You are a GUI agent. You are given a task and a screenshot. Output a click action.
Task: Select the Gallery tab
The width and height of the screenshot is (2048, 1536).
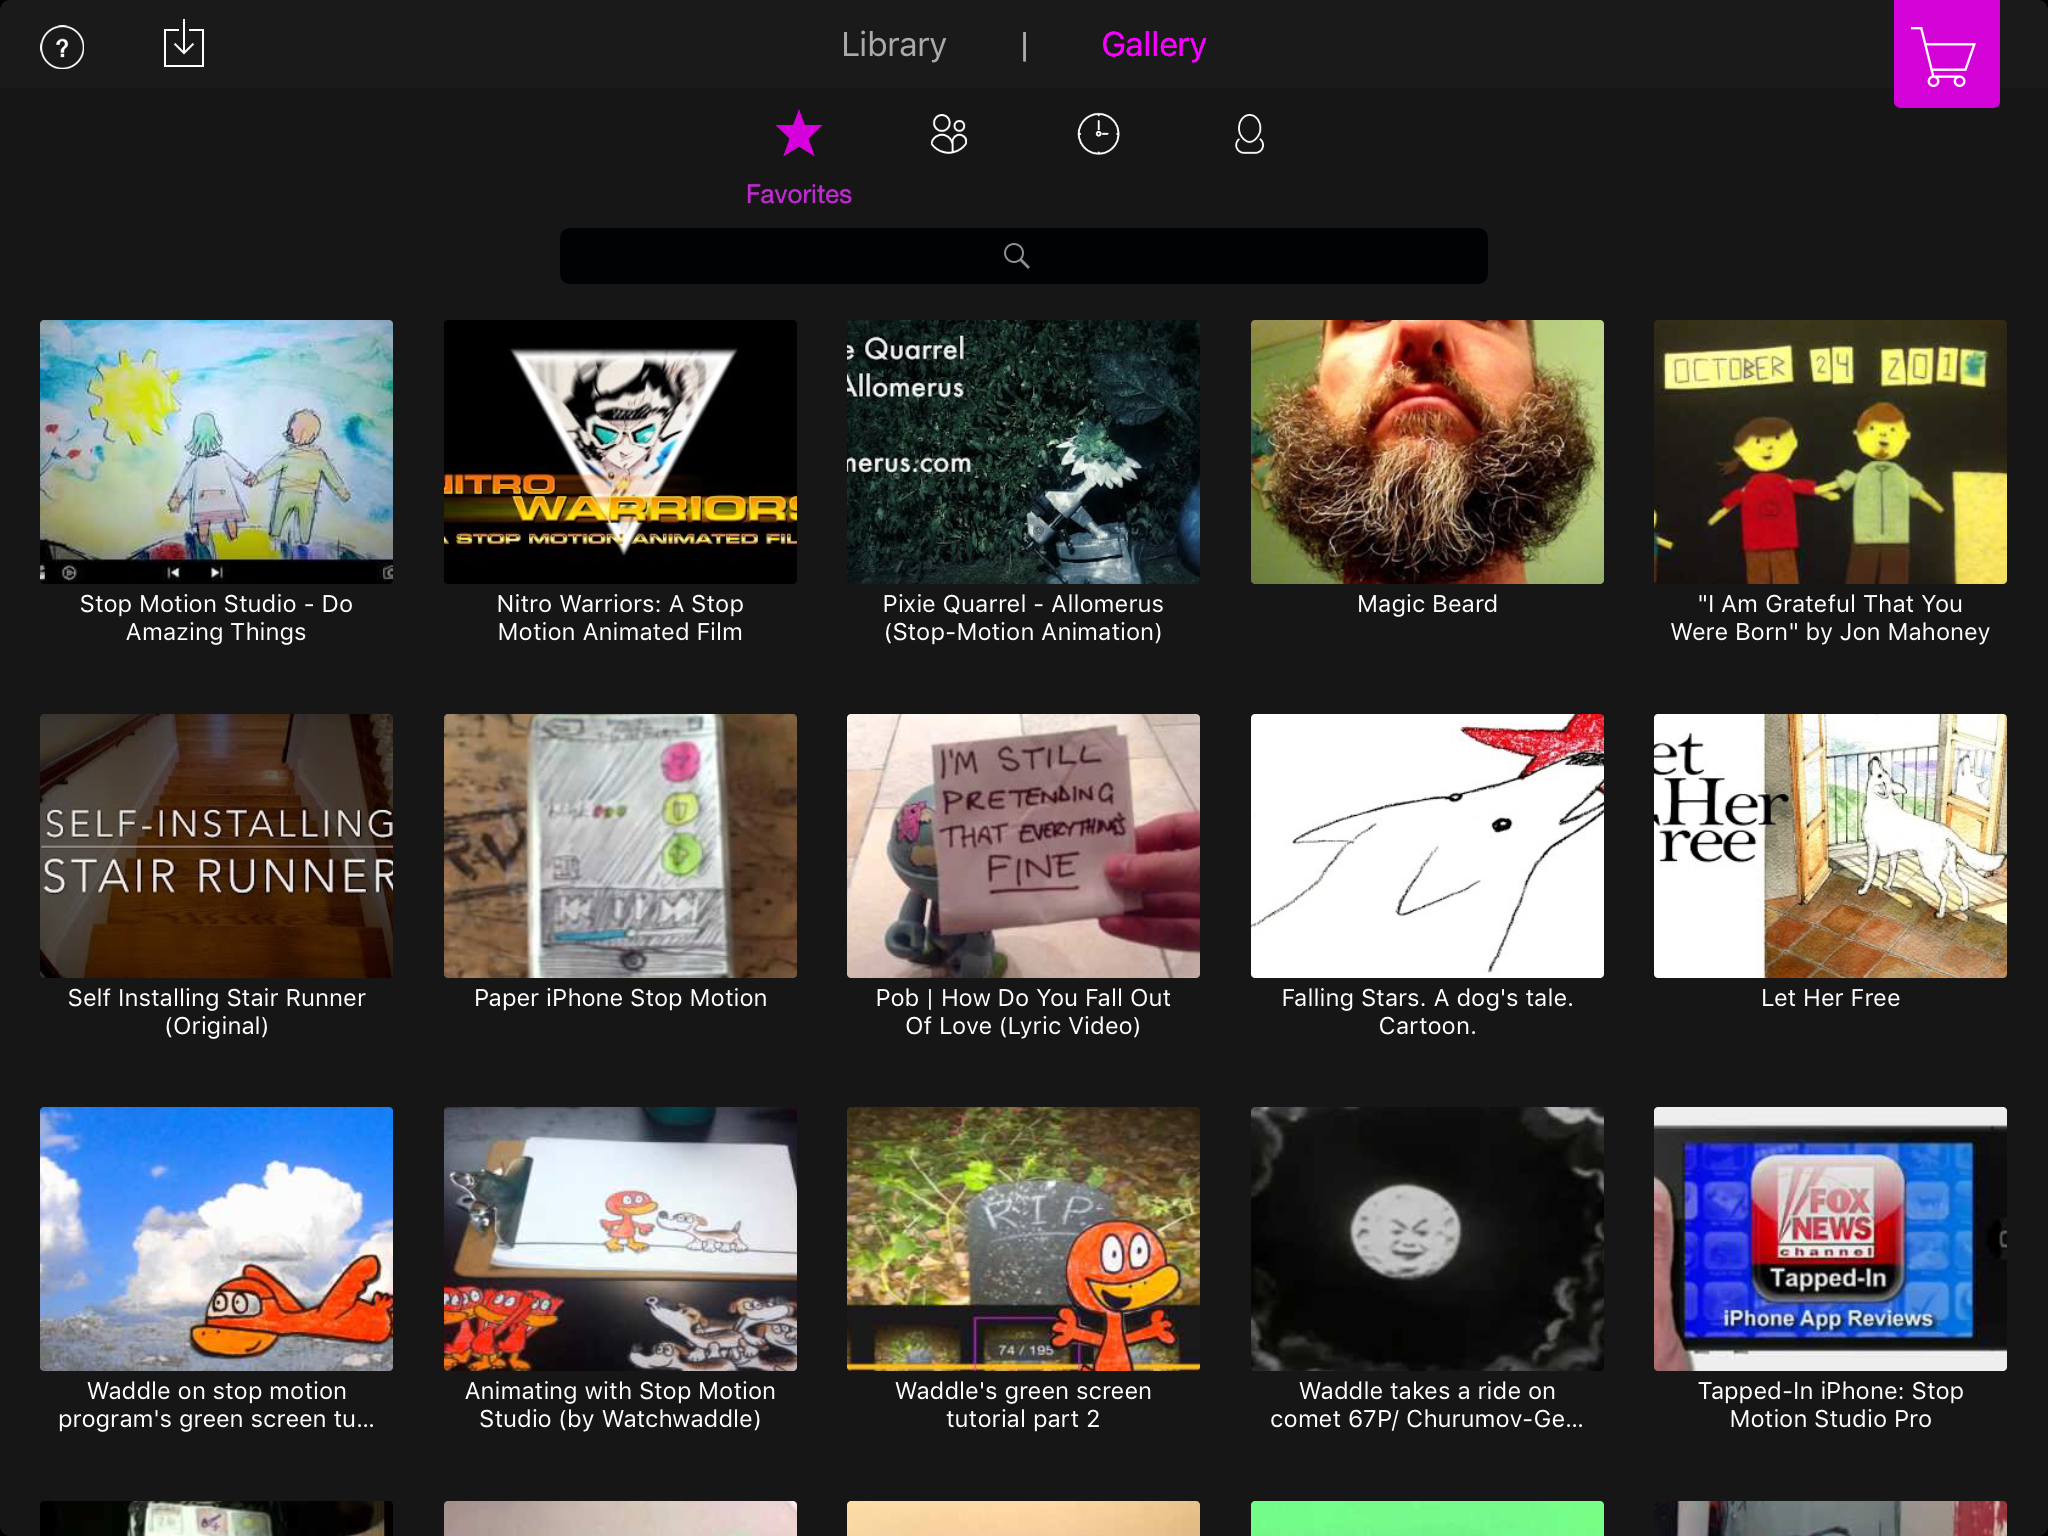tap(1153, 45)
